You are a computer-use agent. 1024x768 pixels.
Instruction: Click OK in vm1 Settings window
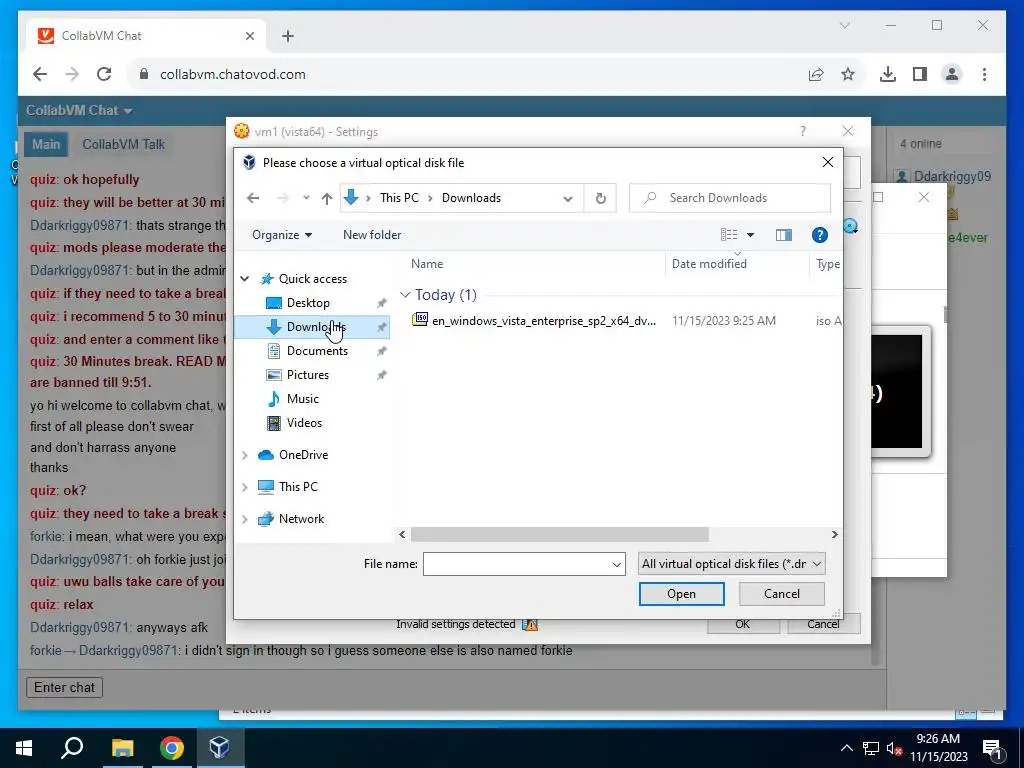tap(743, 625)
